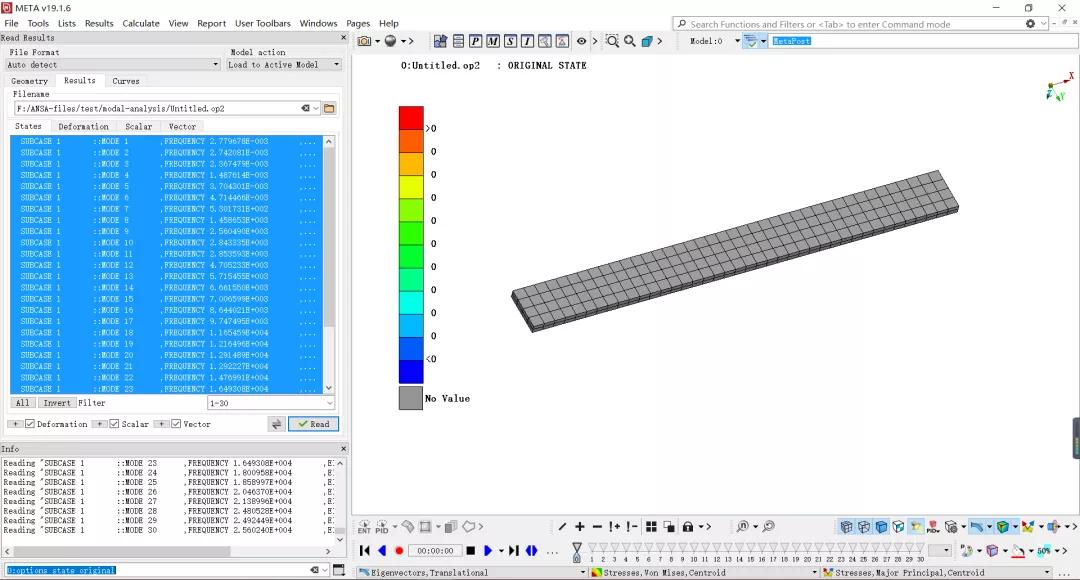Clear the Filename field with the X icon

point(305,108)
